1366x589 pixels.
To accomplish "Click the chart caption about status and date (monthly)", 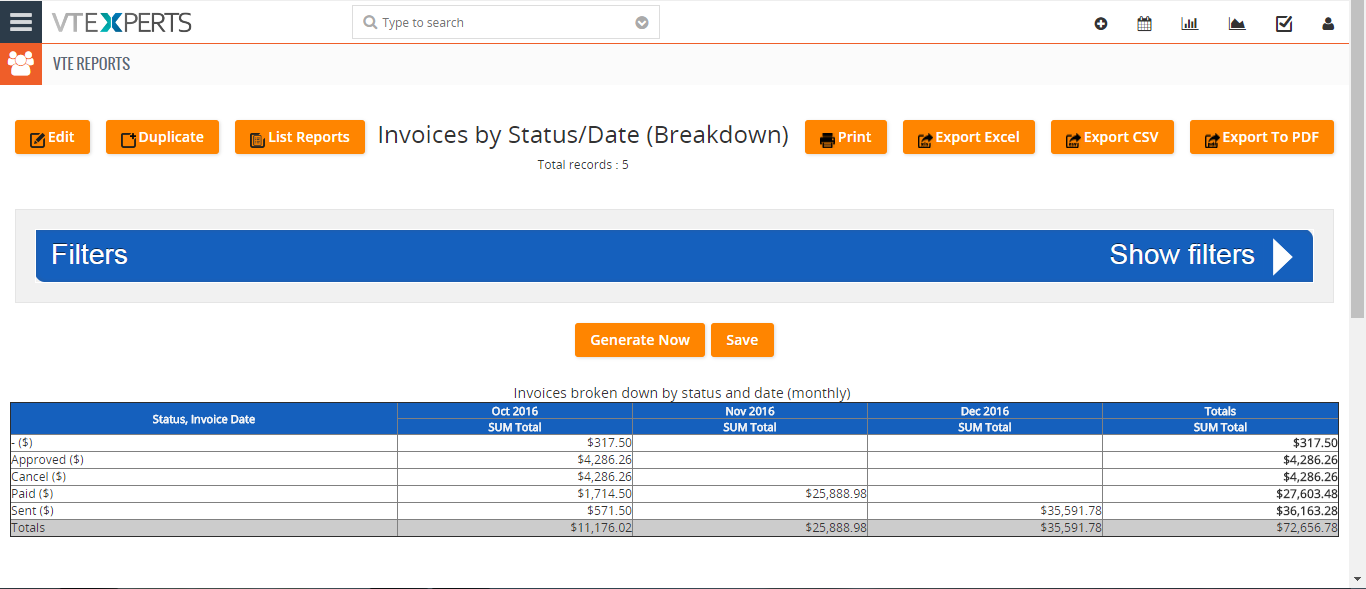I will coord(682,393).
